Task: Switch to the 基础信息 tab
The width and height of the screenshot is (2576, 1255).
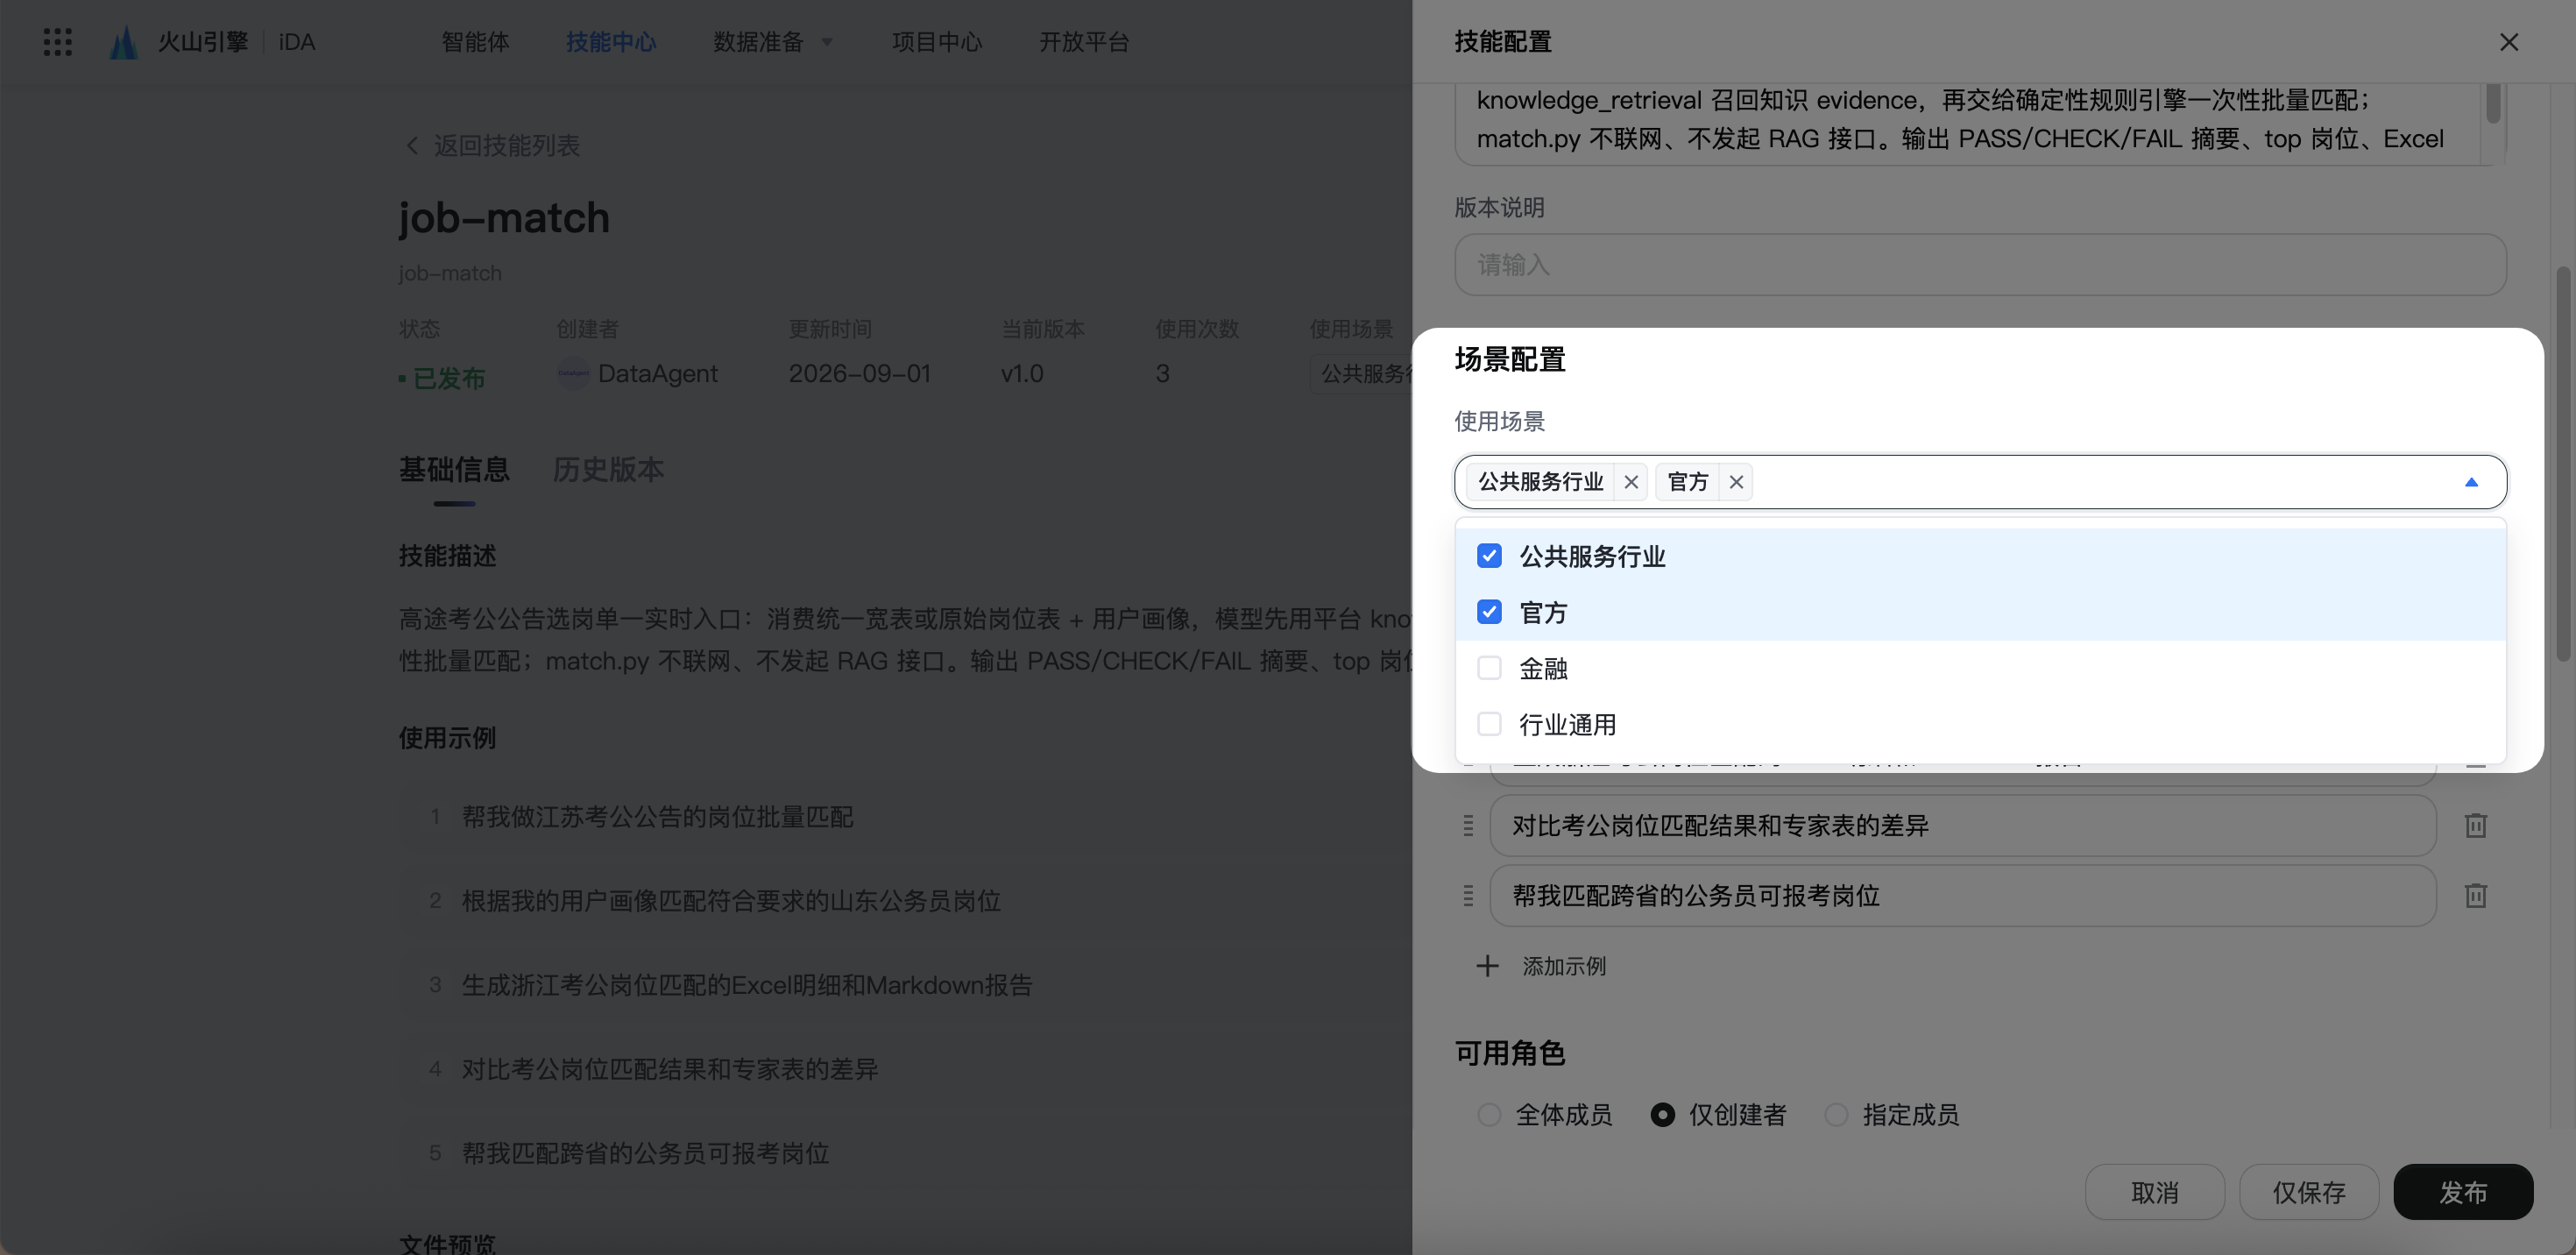Action: coord(454,469)
